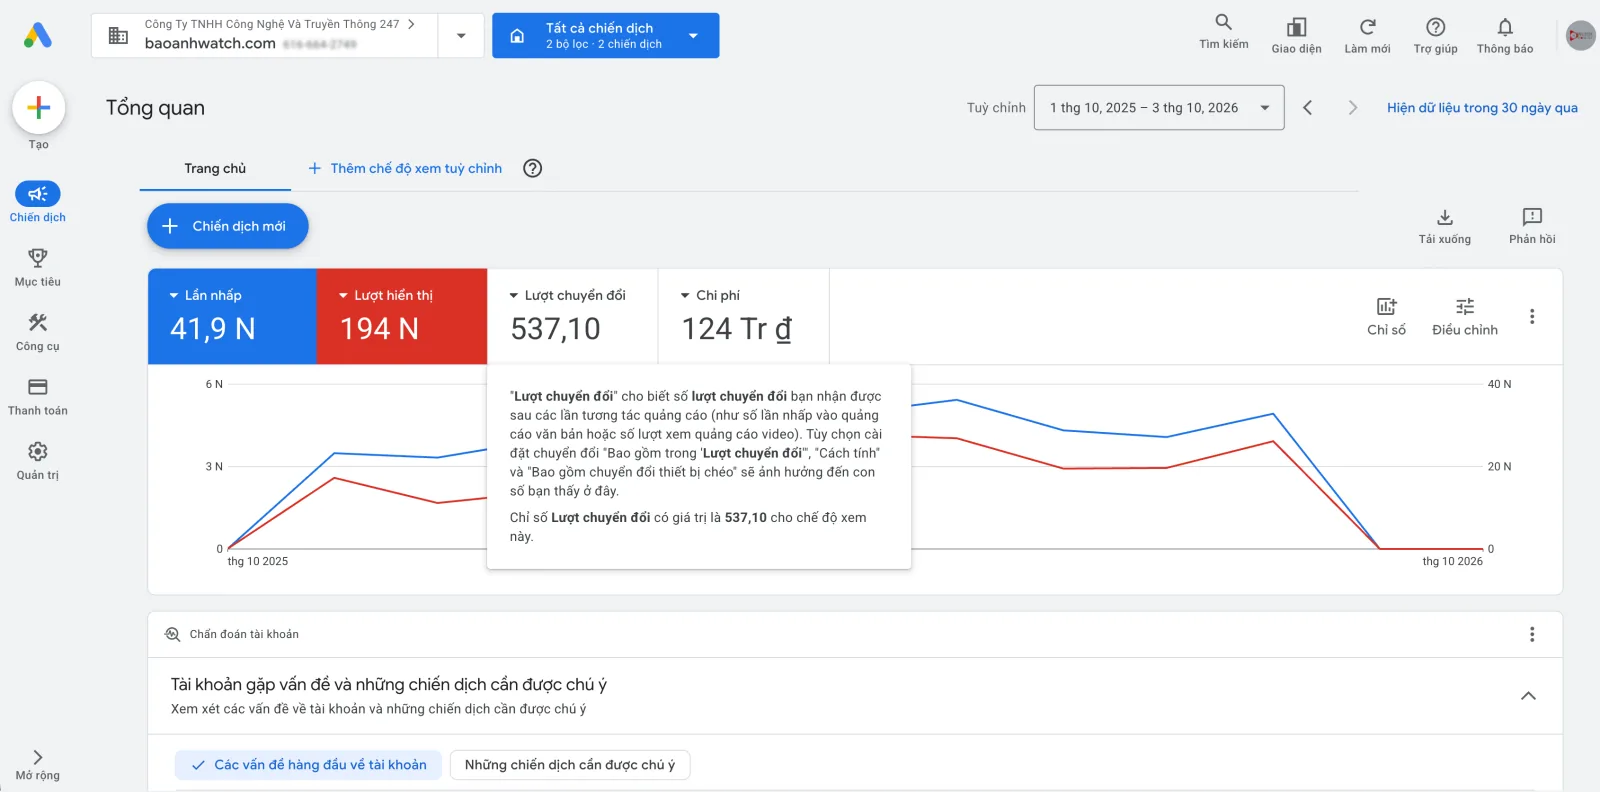Viewport: 1600px width, 792px height.
Task: Open Chẩn đoán tài khoản three-dot menu
Action: (x=1532, y=634)
